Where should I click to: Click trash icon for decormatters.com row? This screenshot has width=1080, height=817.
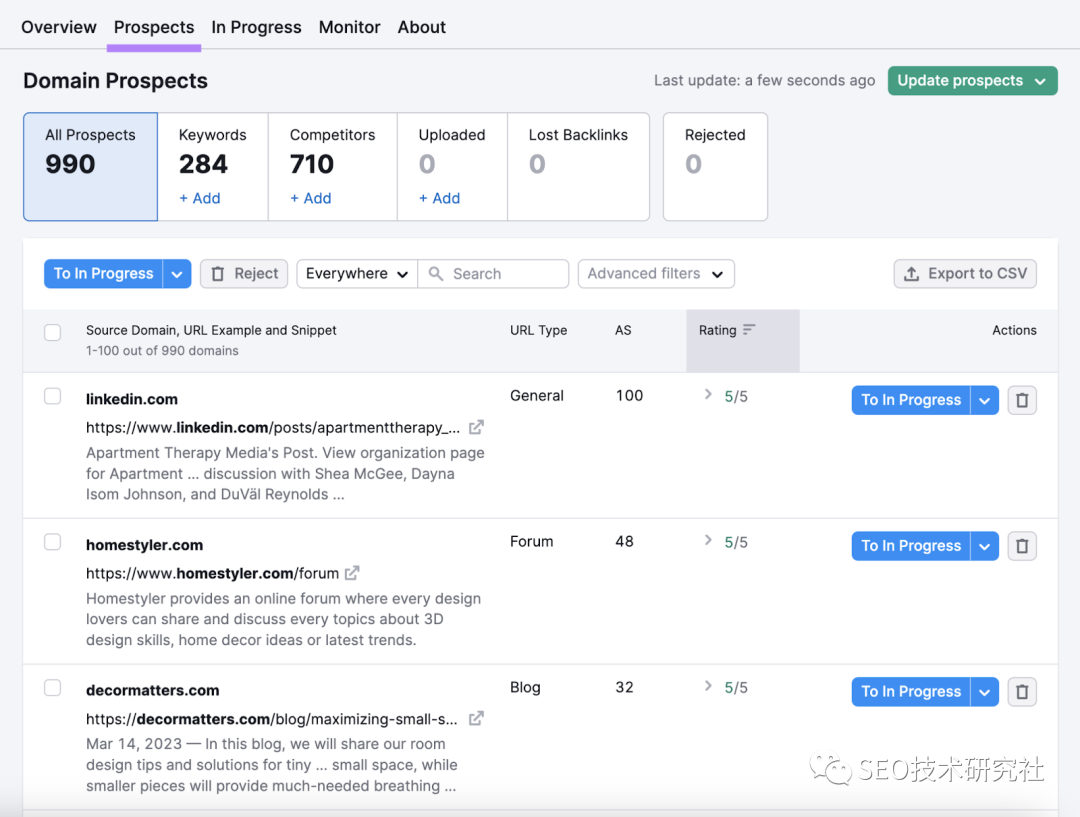point(1021,692)
